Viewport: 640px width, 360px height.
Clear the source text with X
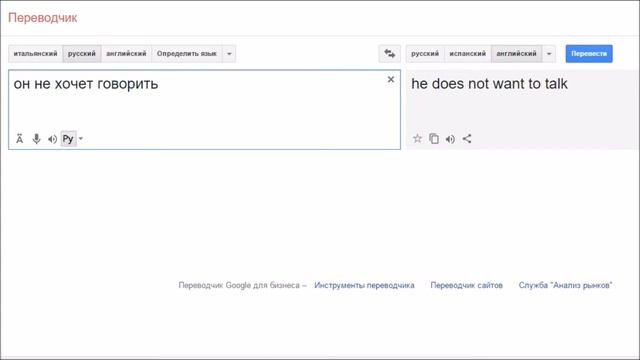(x=391, y=79)
